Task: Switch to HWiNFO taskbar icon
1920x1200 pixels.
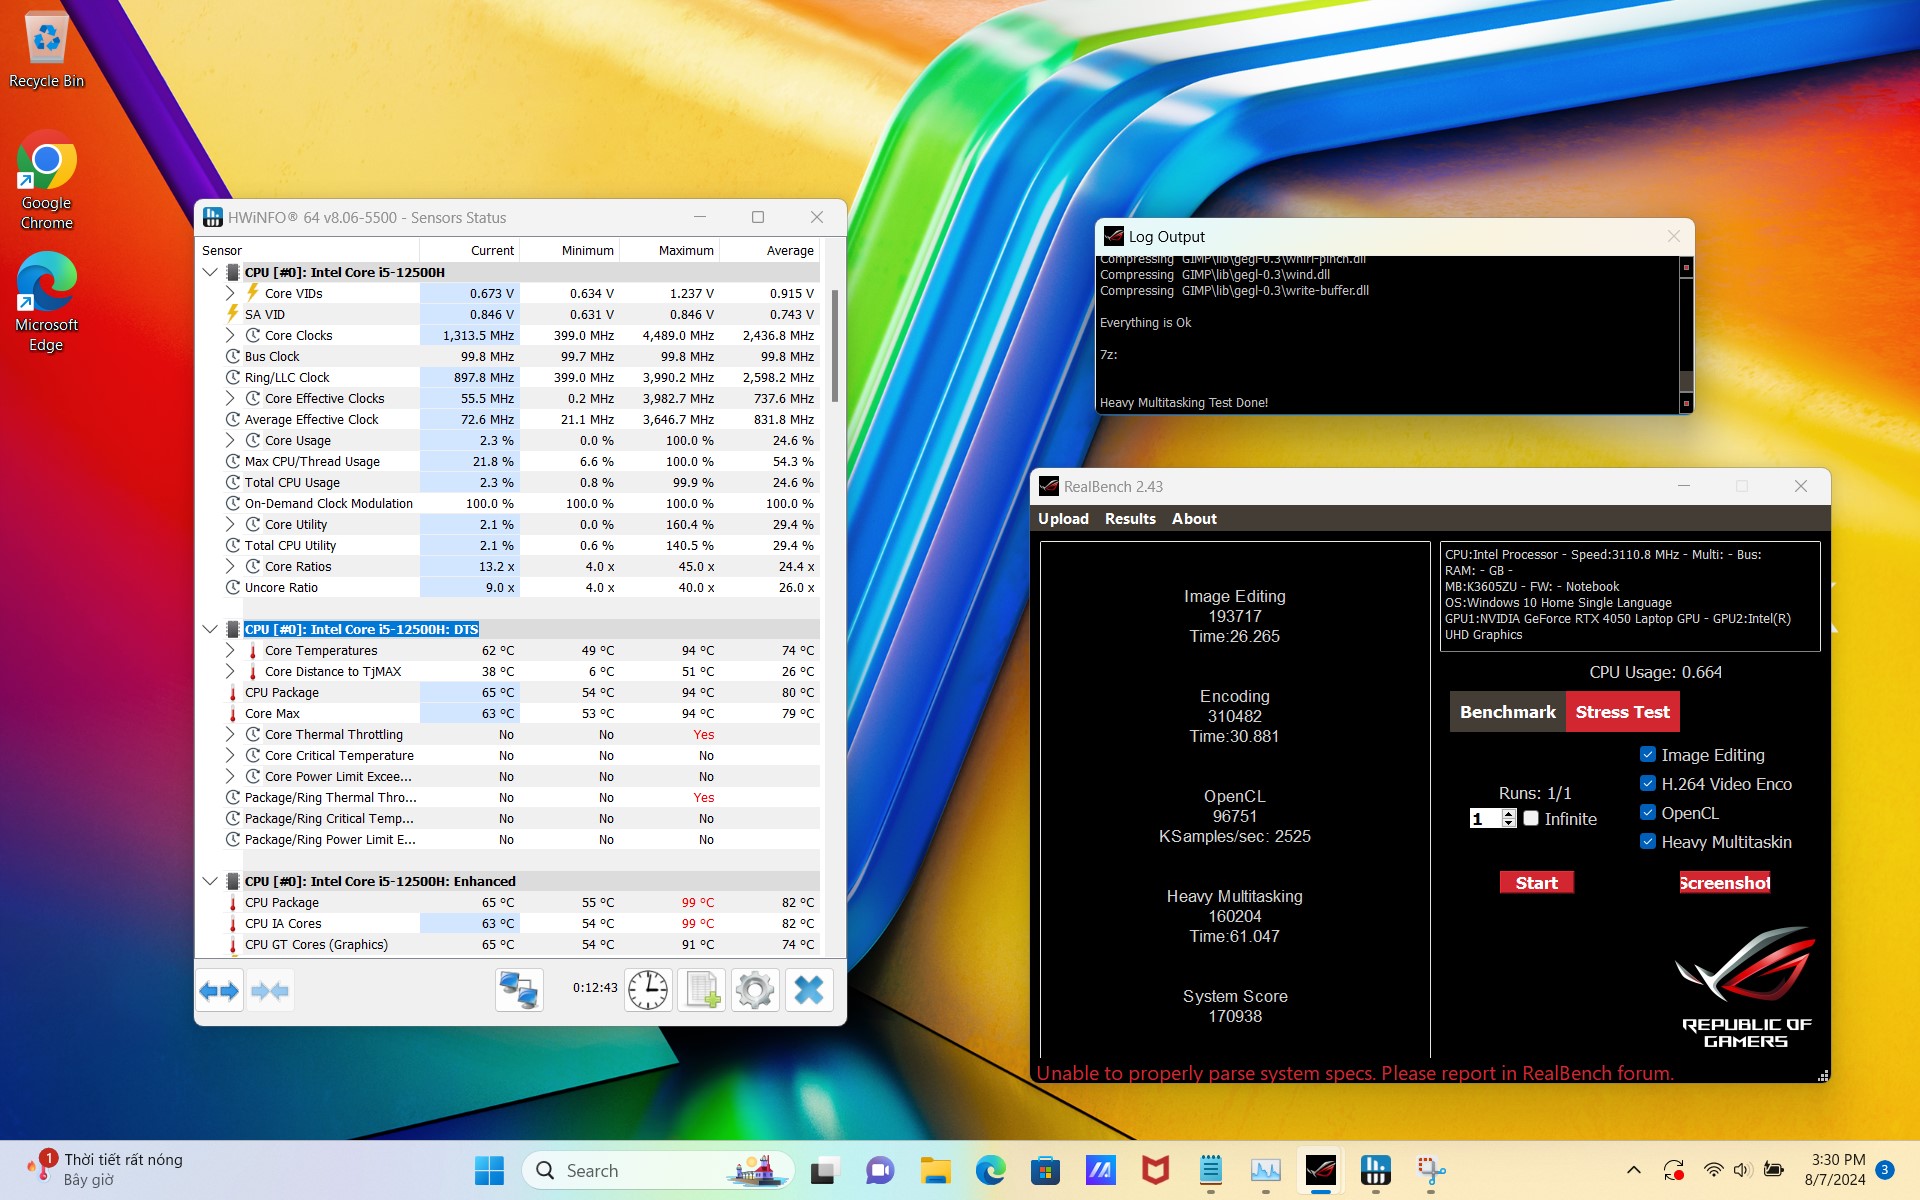Action: tap(1375, 1170)
